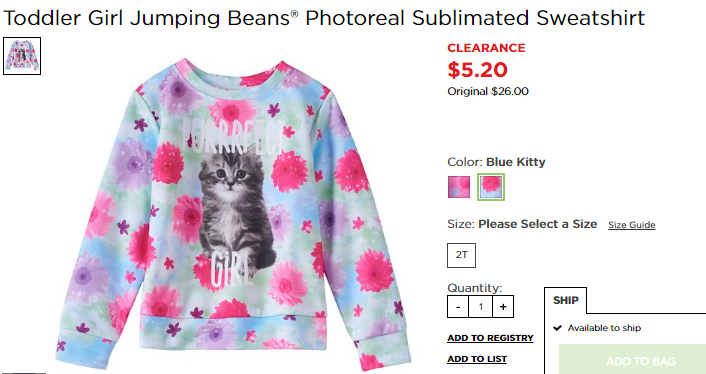
Task: Open the Size Guide link
Action: [x=631, y=225]
